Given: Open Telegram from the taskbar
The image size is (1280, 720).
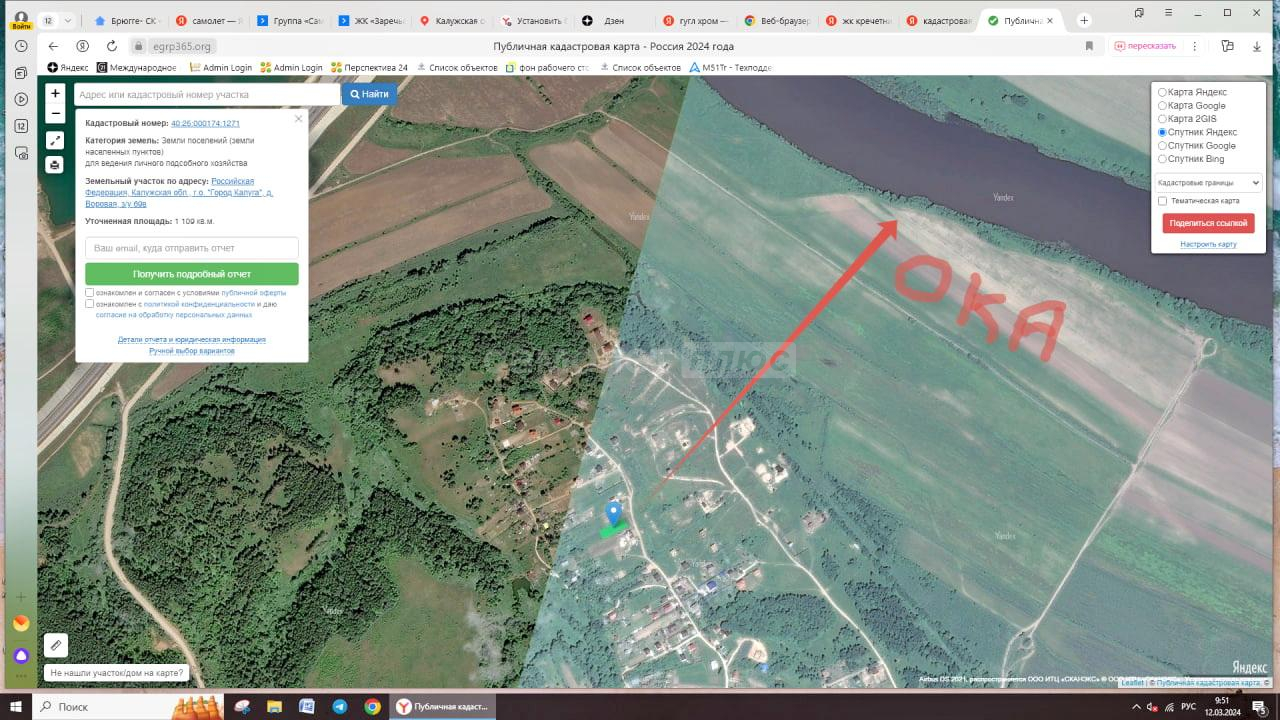Looking at the screenshot, I should click(x=340, y=707).
